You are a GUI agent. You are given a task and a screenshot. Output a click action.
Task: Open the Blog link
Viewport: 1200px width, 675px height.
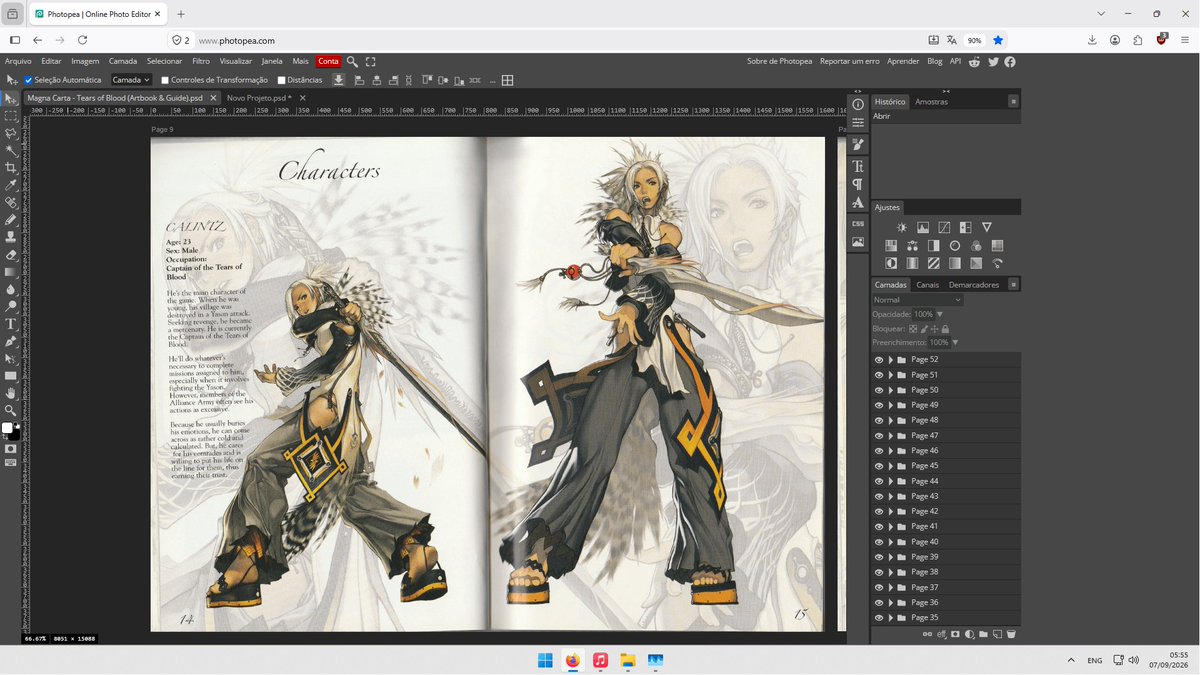click(935, 61)
